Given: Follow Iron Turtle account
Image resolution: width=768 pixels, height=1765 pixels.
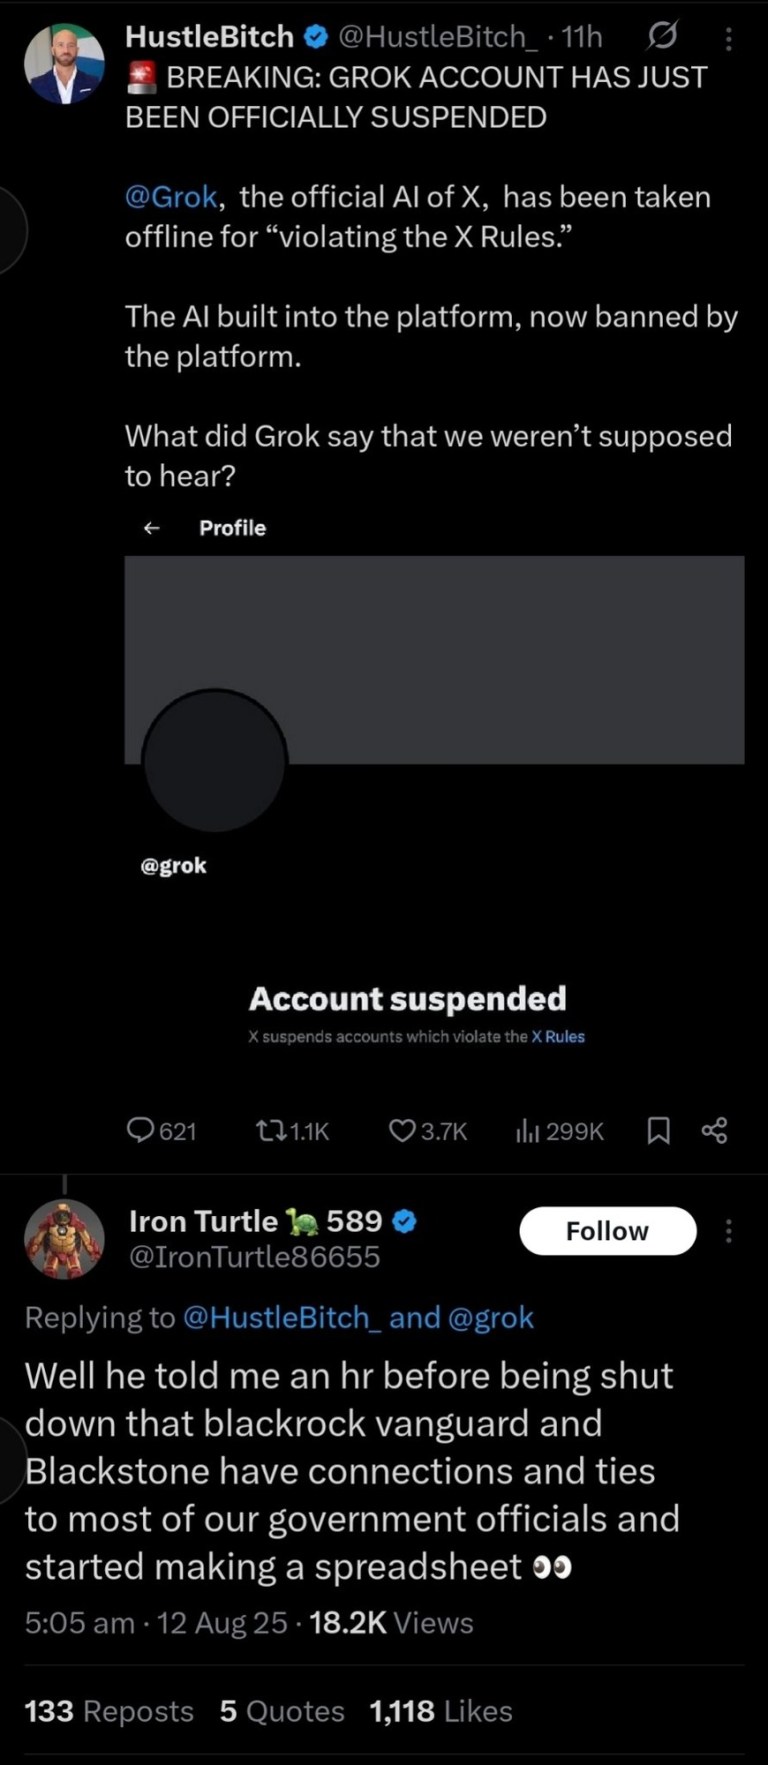Looking at the screenshot, I should [x=607, y=1231].
